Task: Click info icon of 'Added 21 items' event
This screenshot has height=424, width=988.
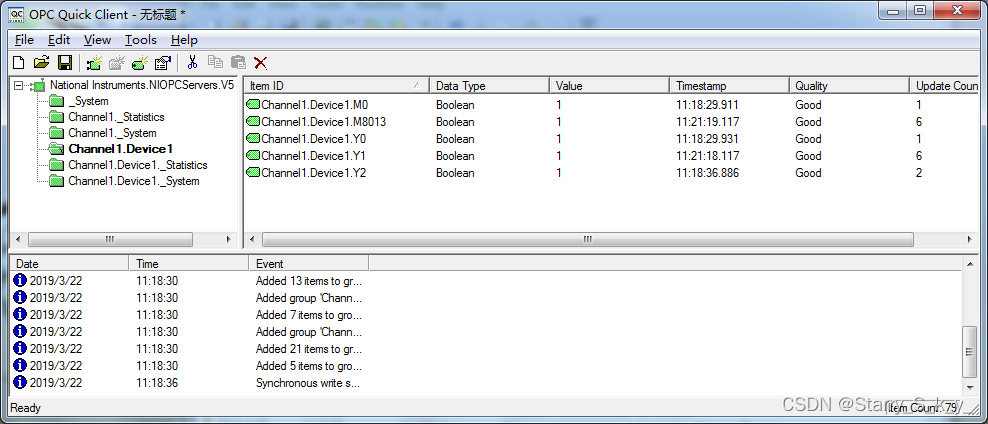Action: click(x=20, y=348)
